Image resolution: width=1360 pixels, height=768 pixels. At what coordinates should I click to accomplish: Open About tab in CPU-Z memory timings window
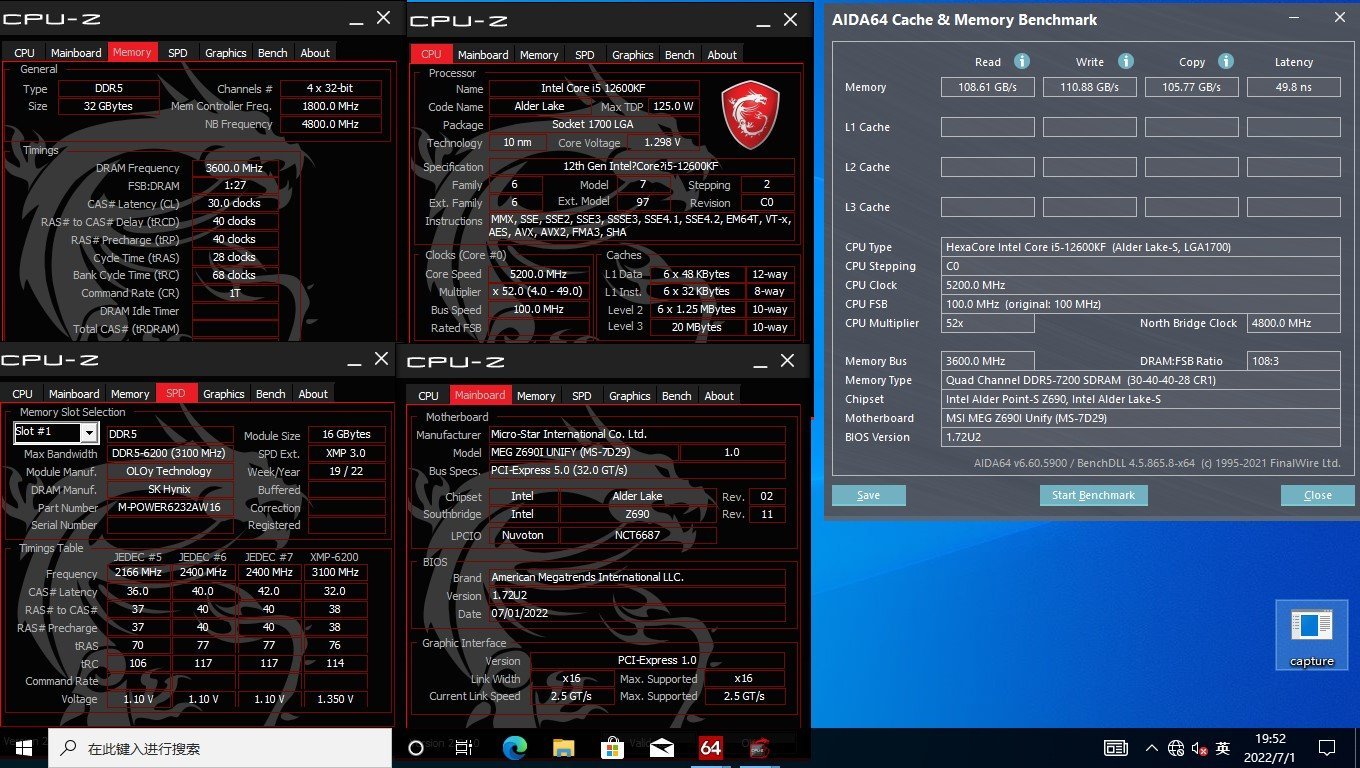pyautogui.click(x=315, y=53)
